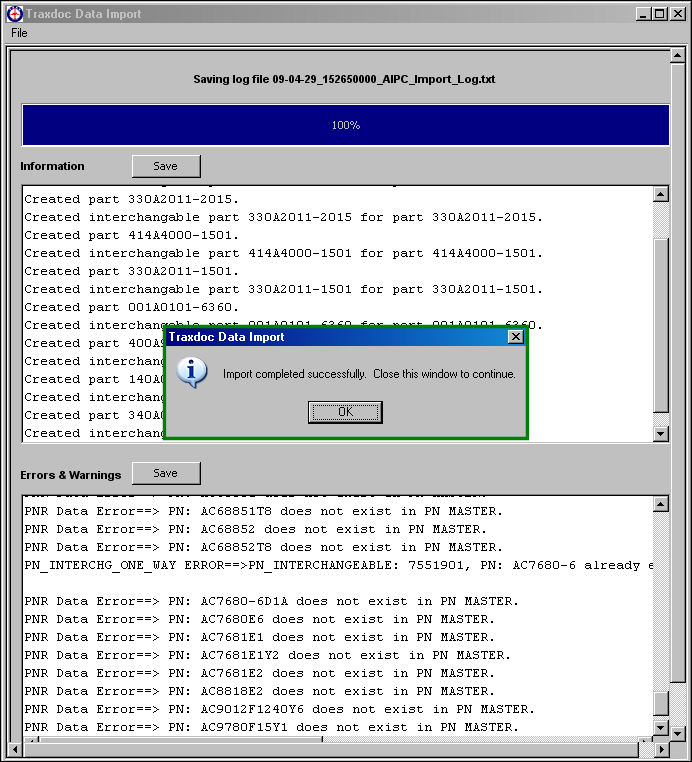
Task: Select error line for PN AC68852 (no T8)
Action: click(256, 529)
